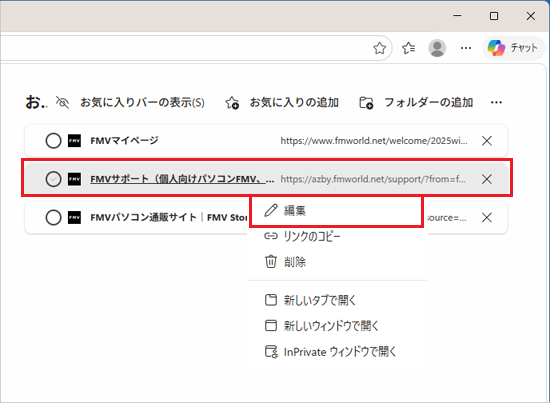This screenshot has width=550, height=403.
Task: Select the checkbox for FMVマイページ
Action: click(x=53, y=141)
